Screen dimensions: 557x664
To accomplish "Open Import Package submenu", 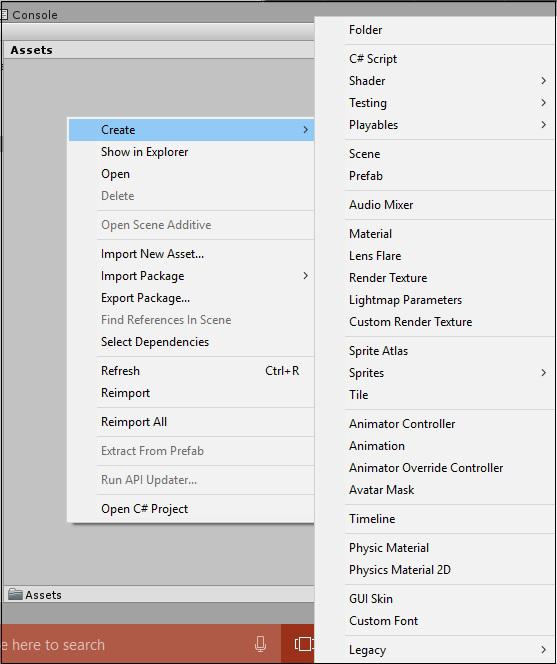I will tap(191, 276).
